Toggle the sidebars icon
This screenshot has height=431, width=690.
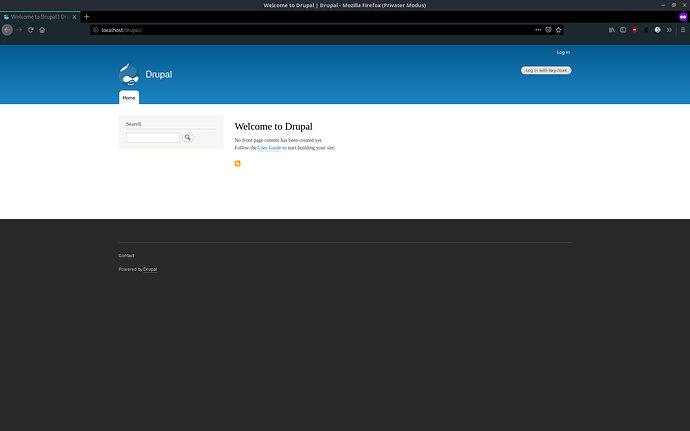tap(623, 30)
